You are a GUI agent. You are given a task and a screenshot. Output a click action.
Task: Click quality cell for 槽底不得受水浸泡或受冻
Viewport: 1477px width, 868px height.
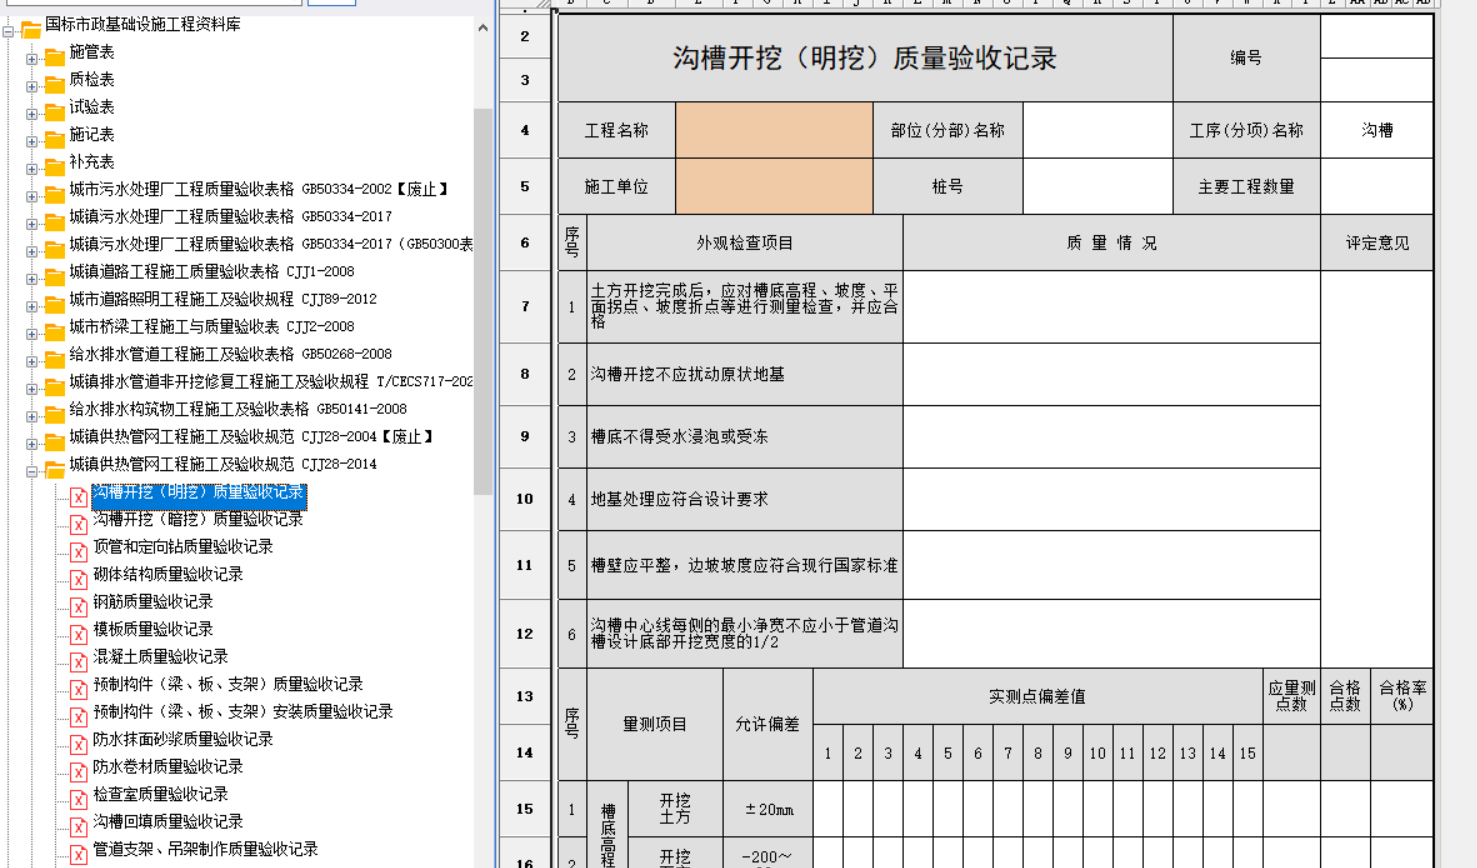[x=1112, y=436]
